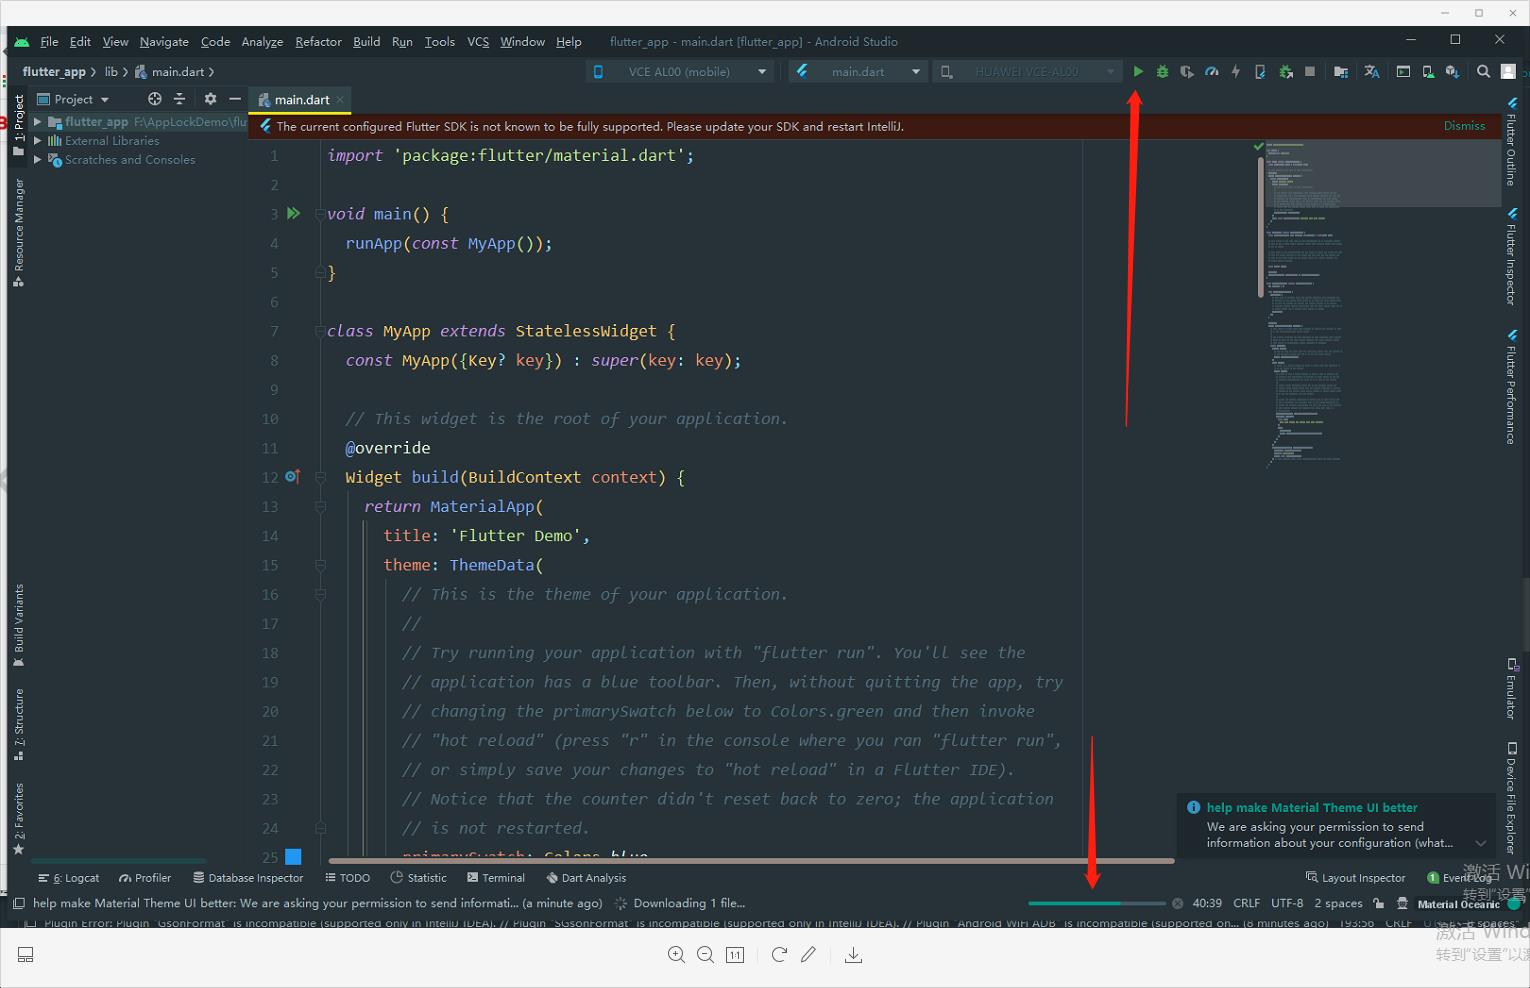Attach debugger to Android process icon
The image size is (1530, 988).
[1286, 72]
